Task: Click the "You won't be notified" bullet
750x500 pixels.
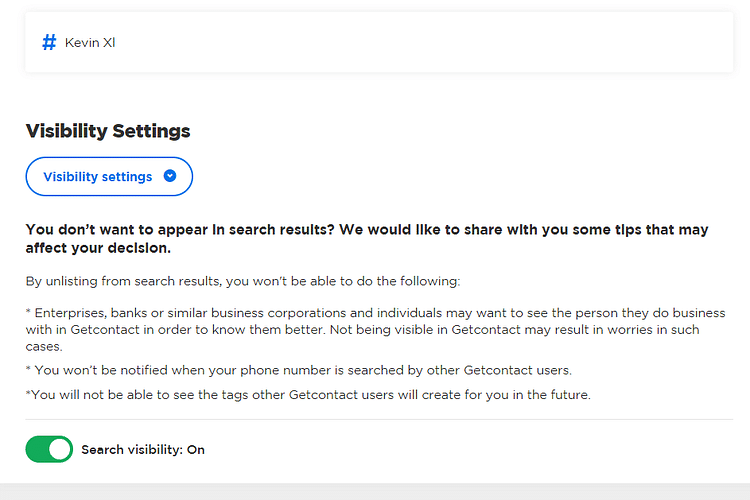Action: [x=299, y=370]
